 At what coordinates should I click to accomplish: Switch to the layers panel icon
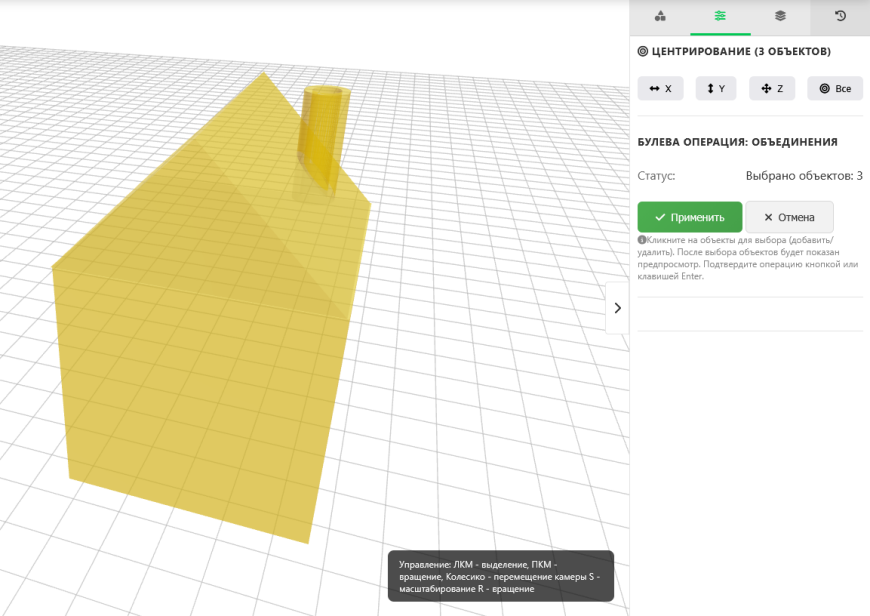click(x=780, y=17)
